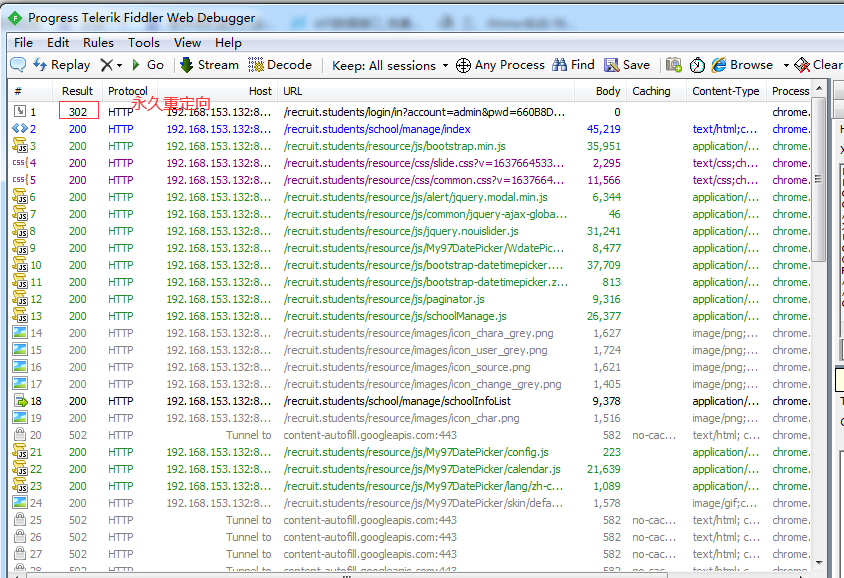Click image icon of session 24
This screenshot has height=578, width=844.
(20, 503)
